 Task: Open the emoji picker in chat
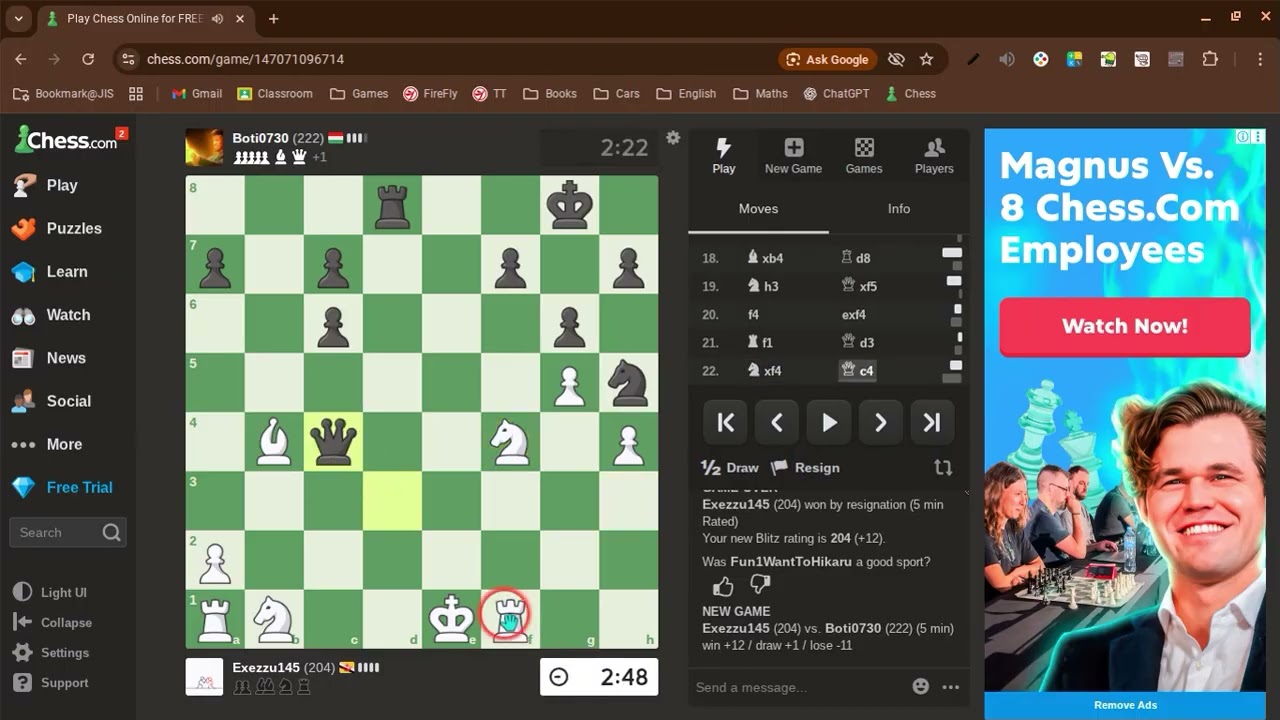(921, 687)
